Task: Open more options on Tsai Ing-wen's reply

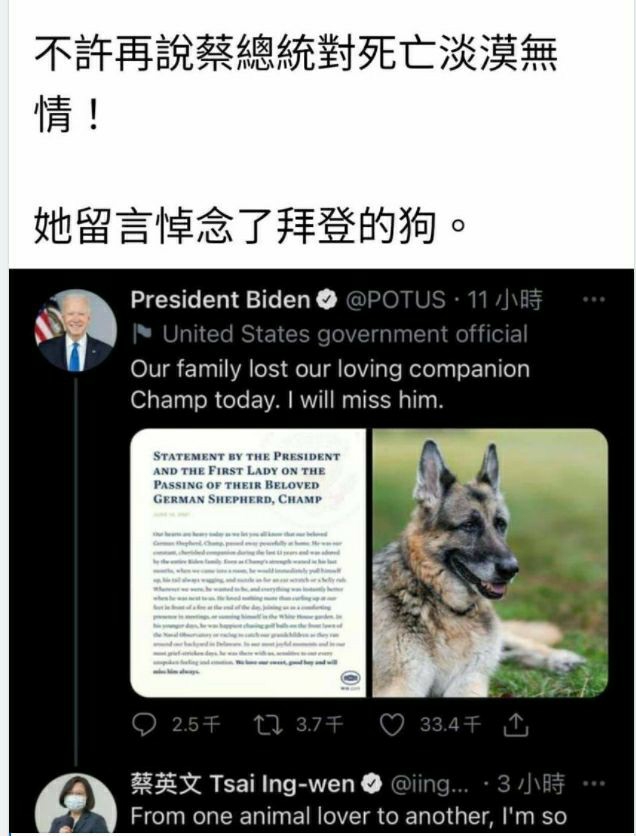Action: [594, 784]
